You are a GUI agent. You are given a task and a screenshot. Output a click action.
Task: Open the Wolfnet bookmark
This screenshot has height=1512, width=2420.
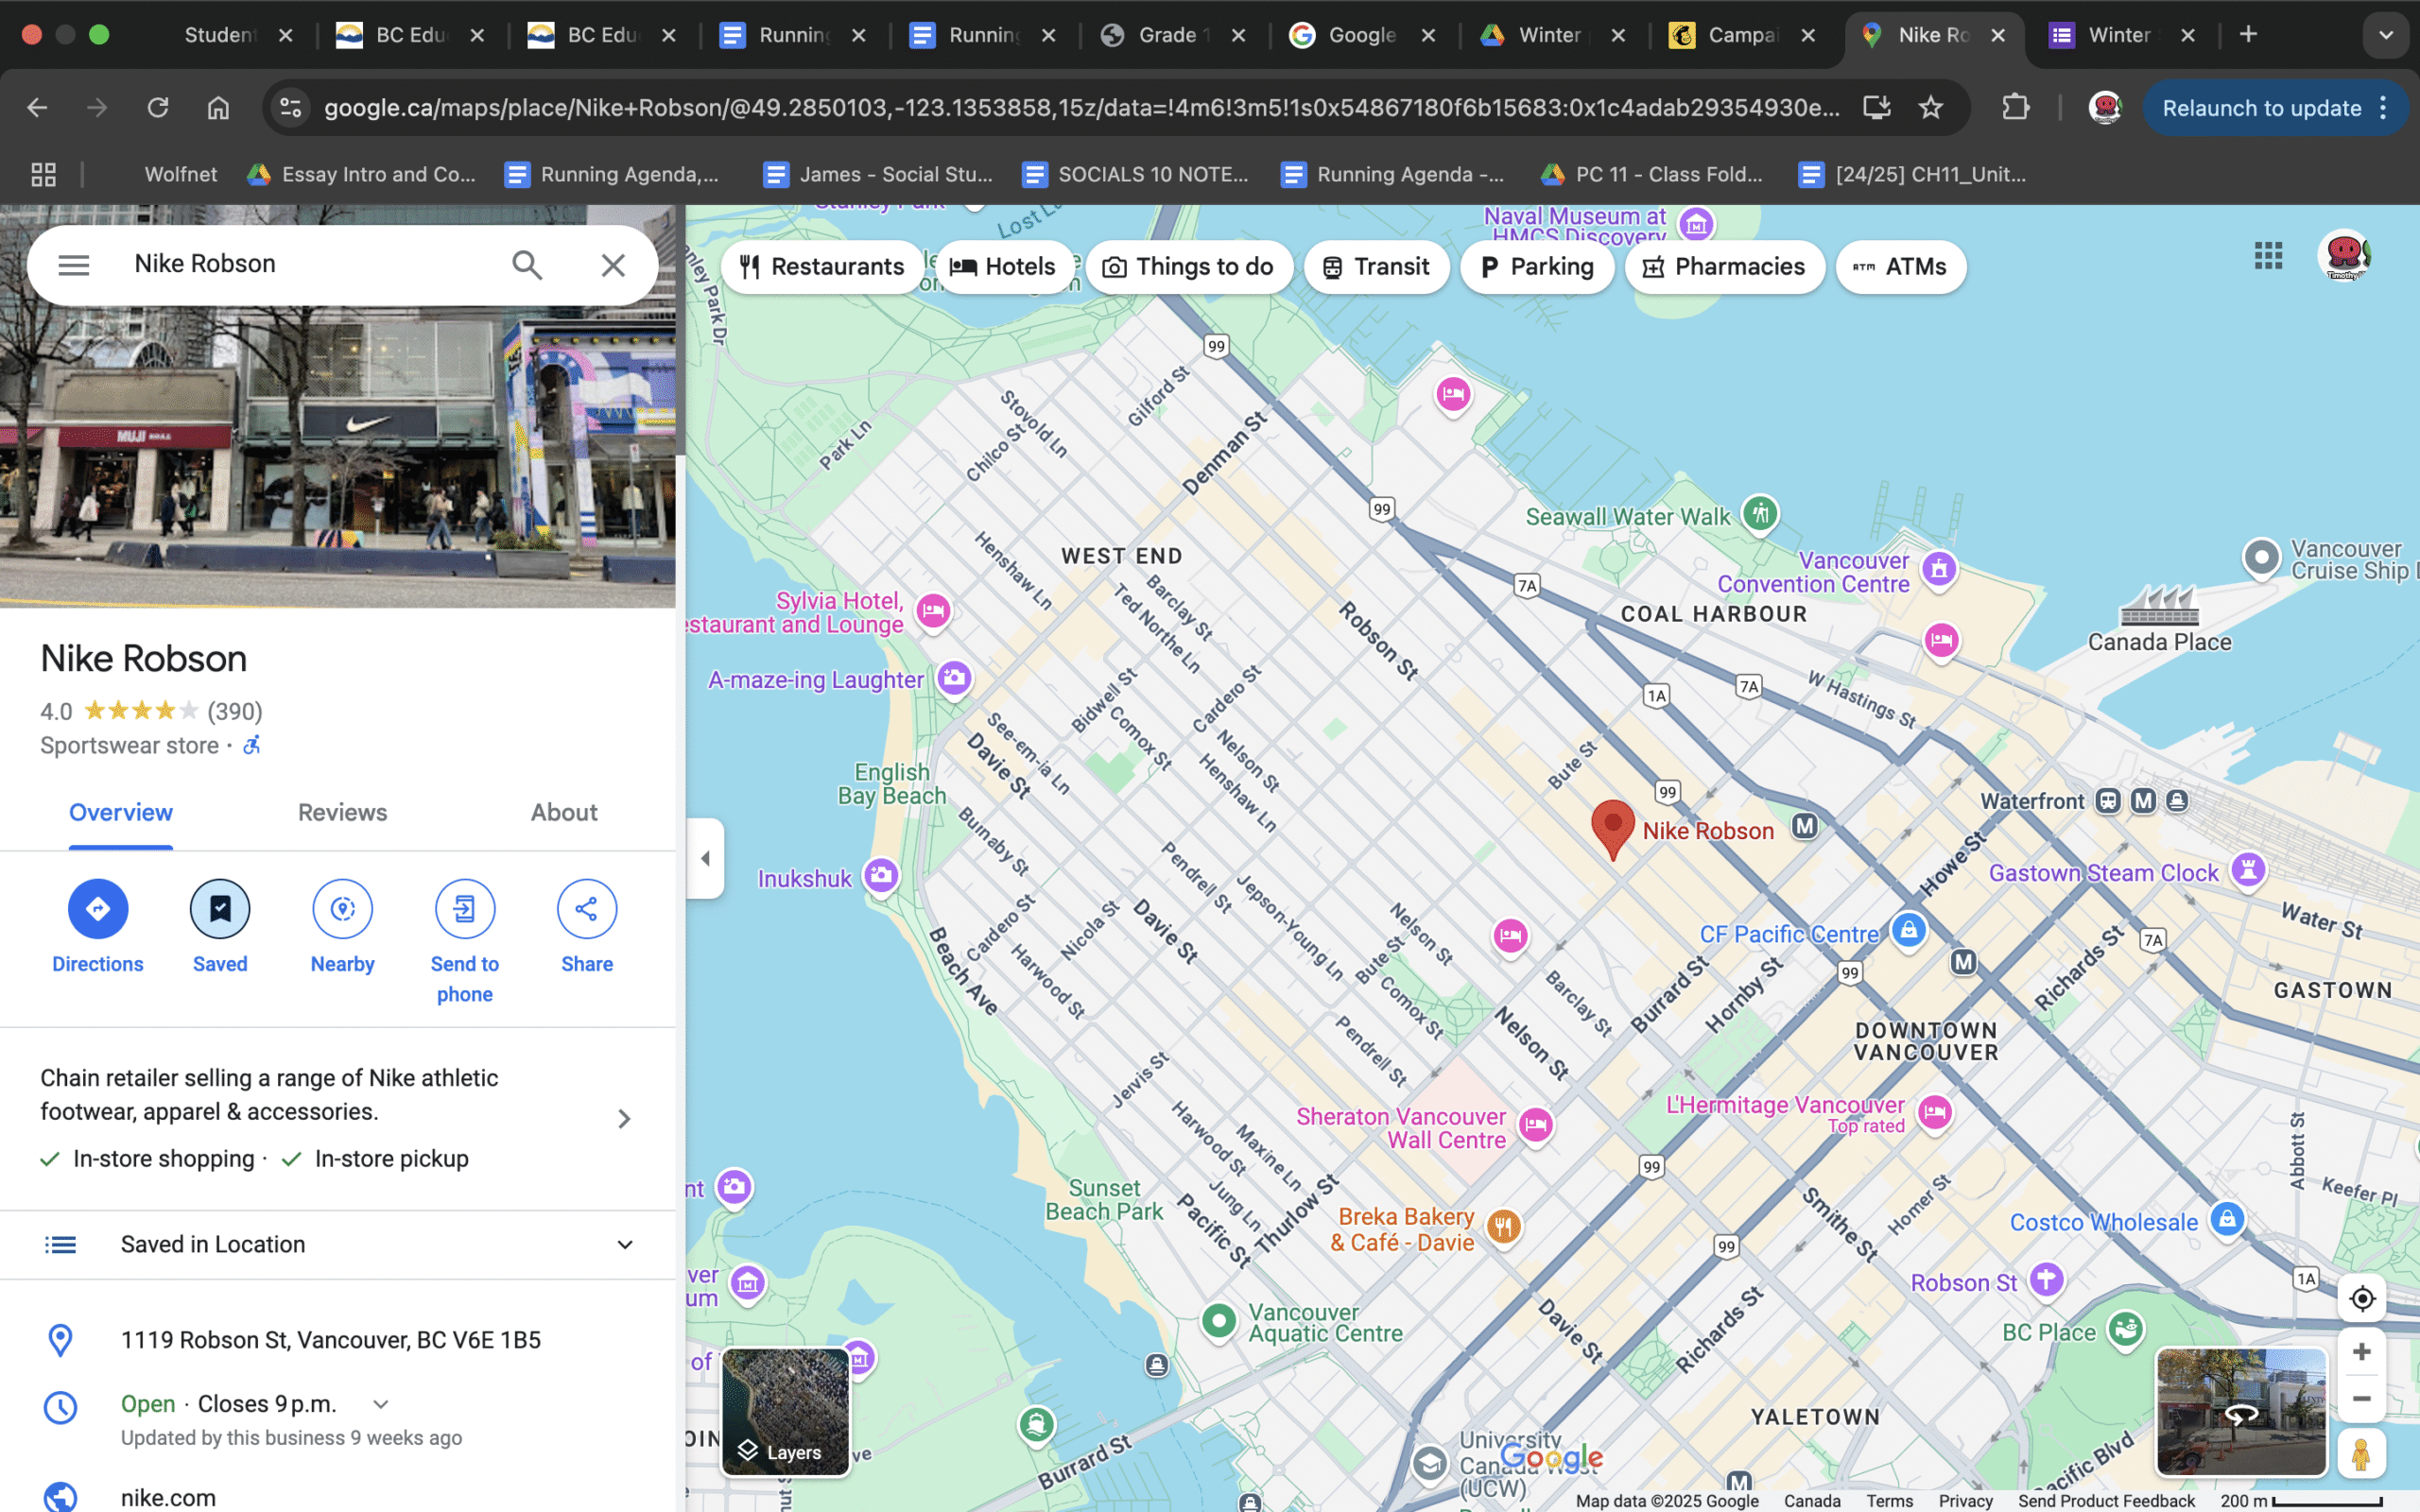[x=180, y=174]
